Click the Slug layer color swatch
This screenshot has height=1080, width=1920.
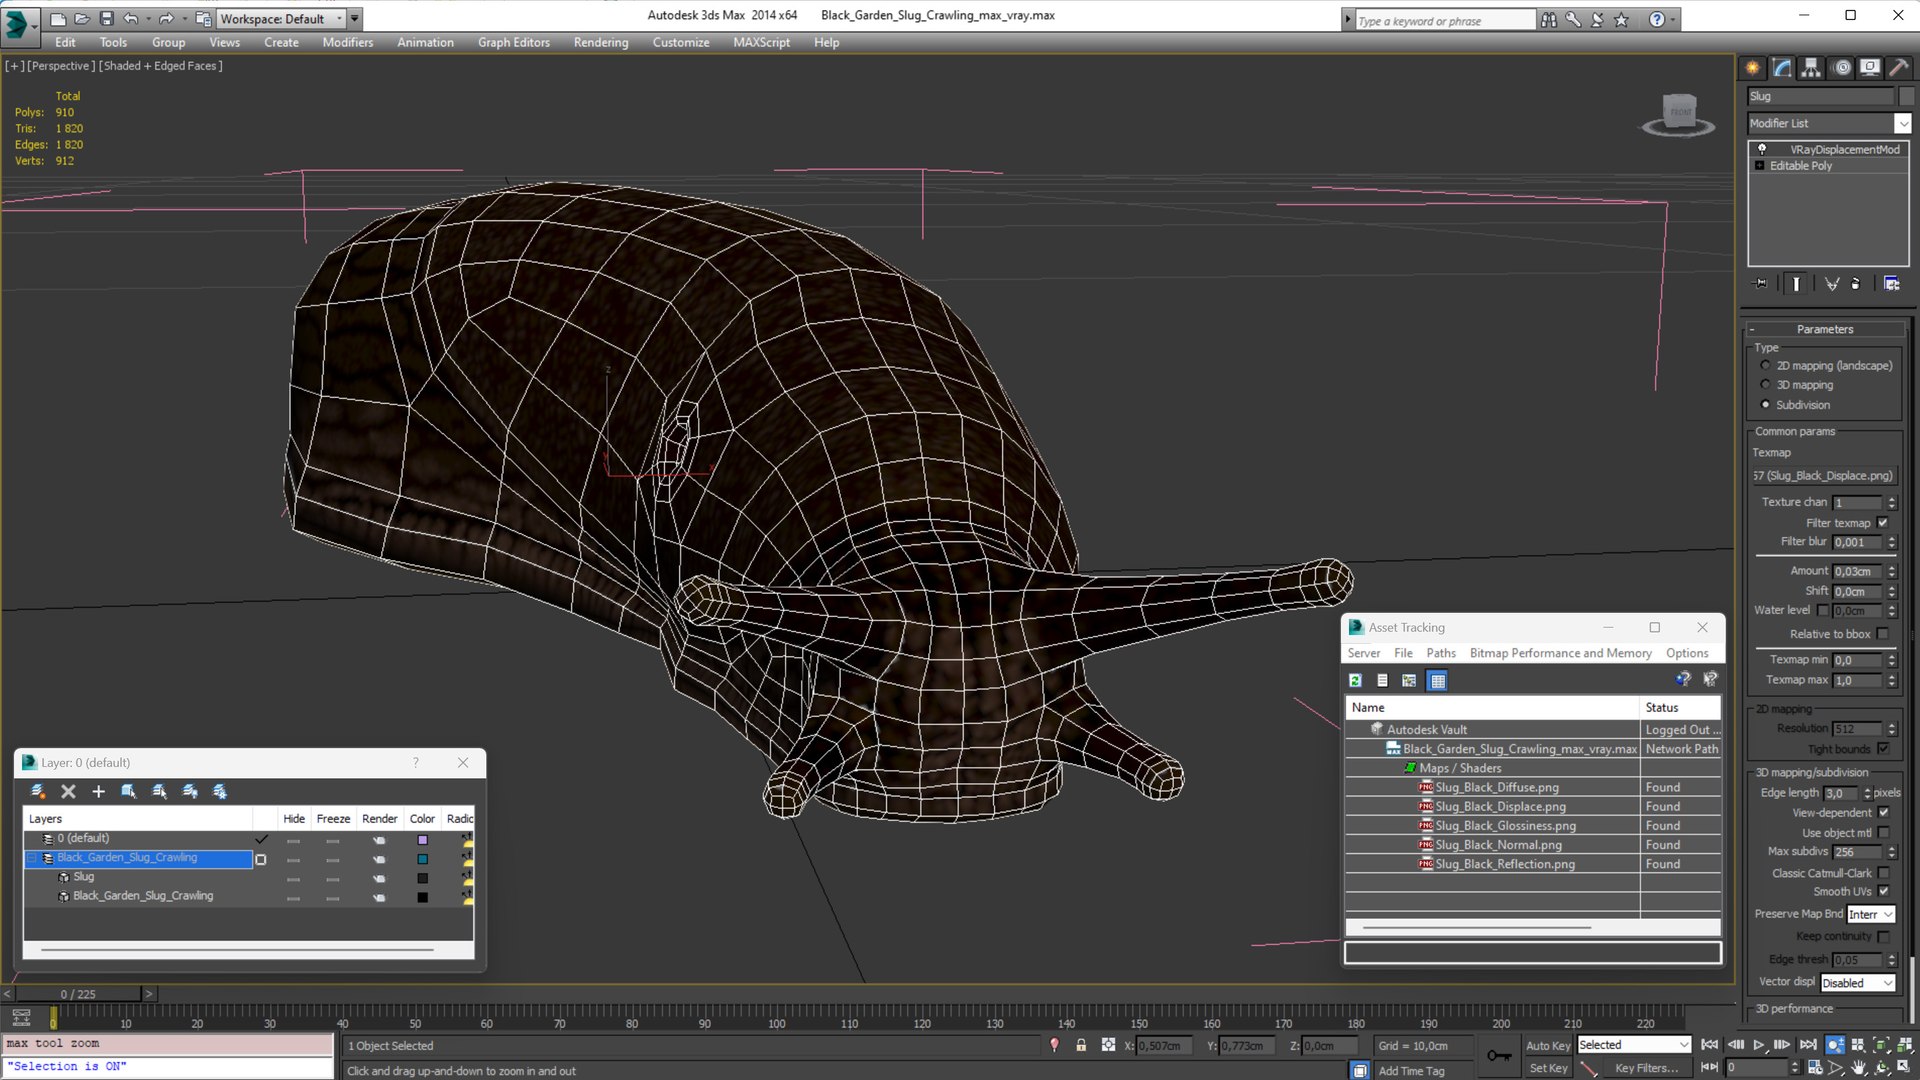pos(422,878)
